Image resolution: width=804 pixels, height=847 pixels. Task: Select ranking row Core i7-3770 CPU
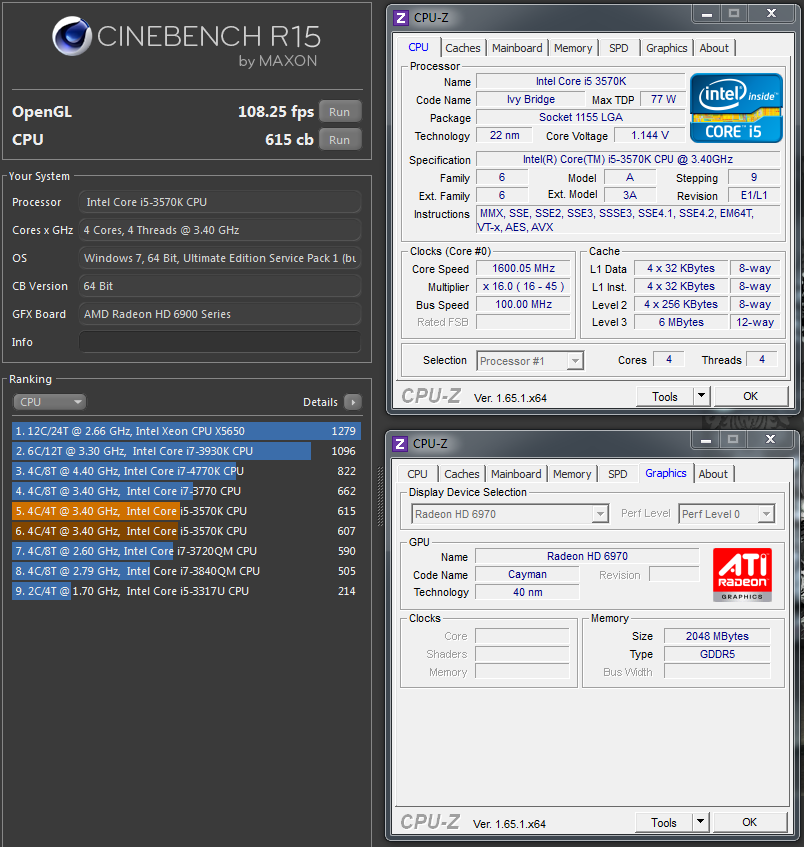(x=186, y=491)
